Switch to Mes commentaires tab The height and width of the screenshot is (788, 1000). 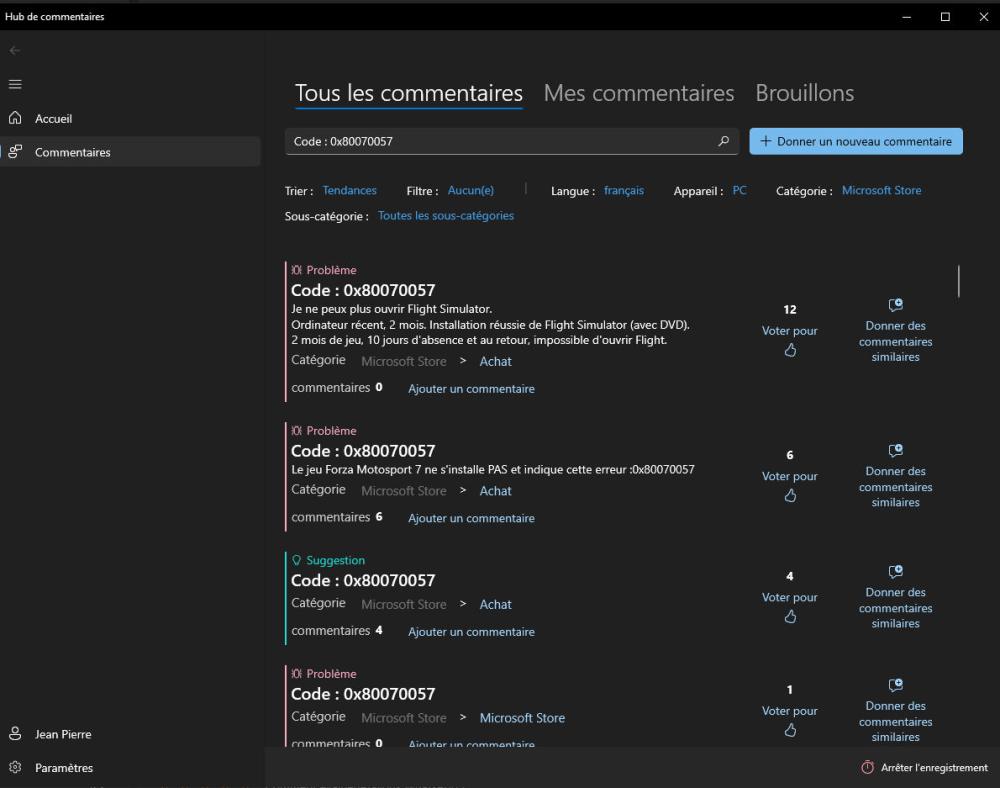[x=638, y=93]
